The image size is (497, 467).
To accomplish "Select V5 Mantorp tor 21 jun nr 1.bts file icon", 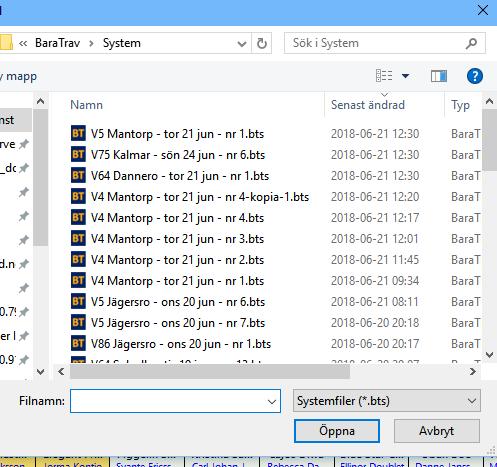I will pos(78,134).
